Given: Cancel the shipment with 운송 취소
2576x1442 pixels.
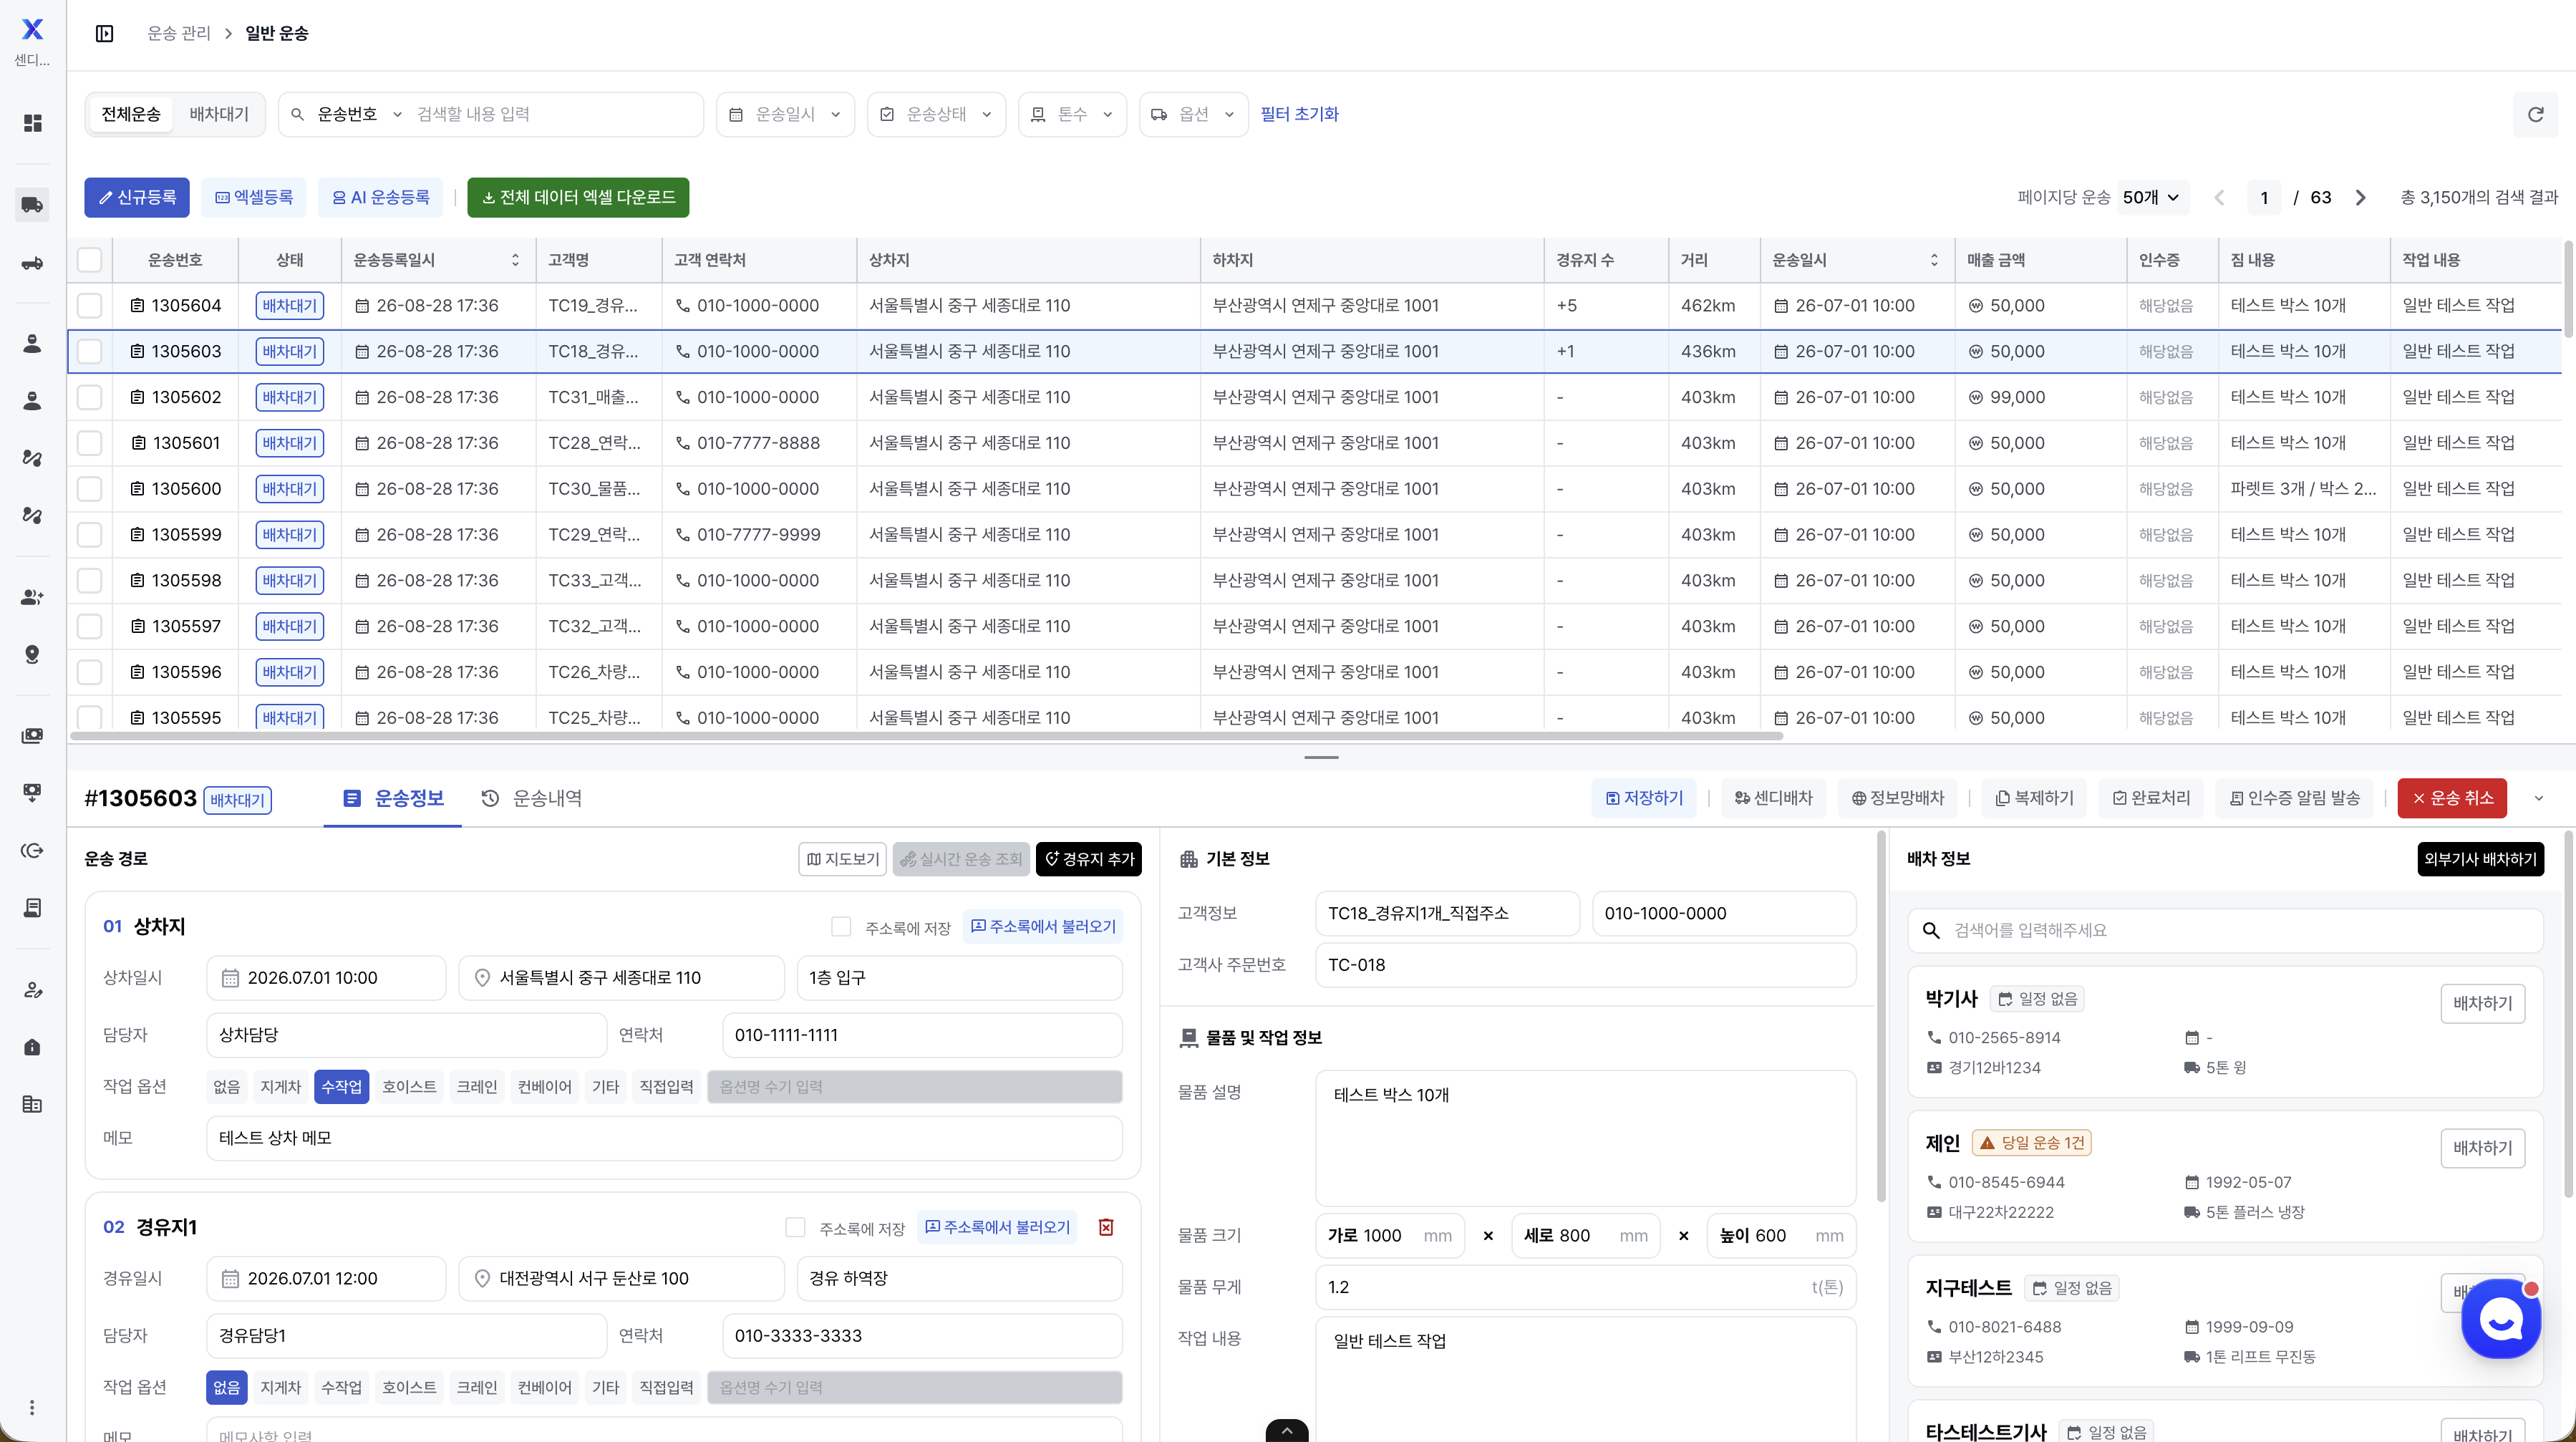Looking at the screenshot, I should [2452, 799].
